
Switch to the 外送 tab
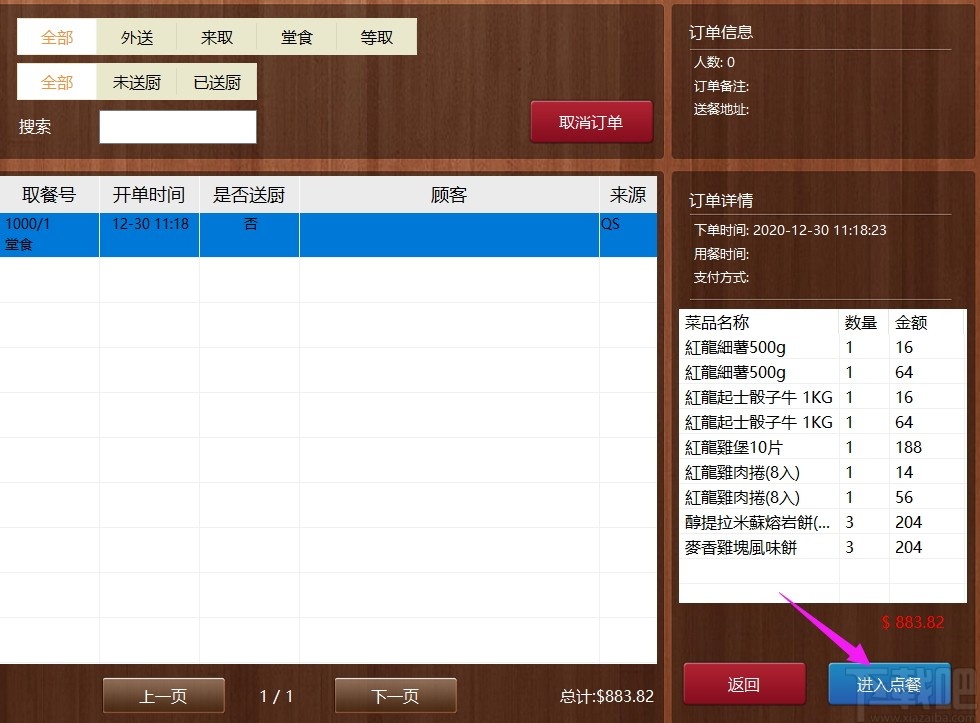click(137, 36)
